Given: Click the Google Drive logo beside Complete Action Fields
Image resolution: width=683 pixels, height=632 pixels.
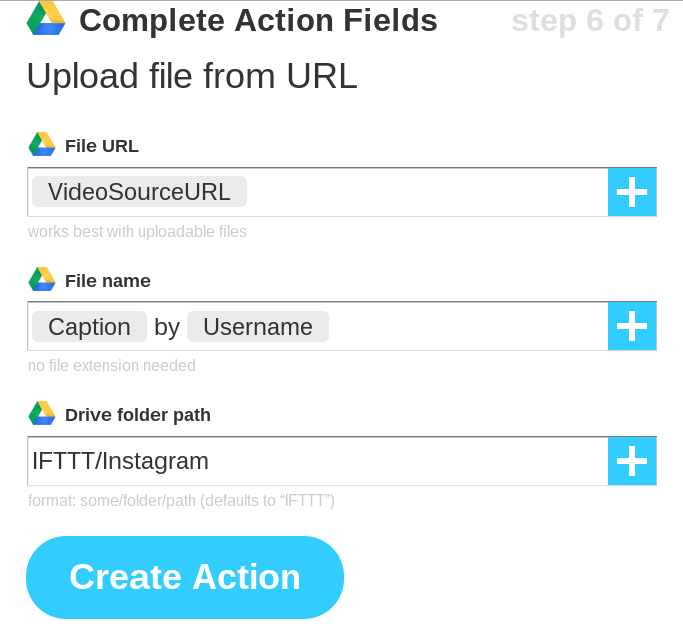Looking at the screenshot, I should [46, 18].
